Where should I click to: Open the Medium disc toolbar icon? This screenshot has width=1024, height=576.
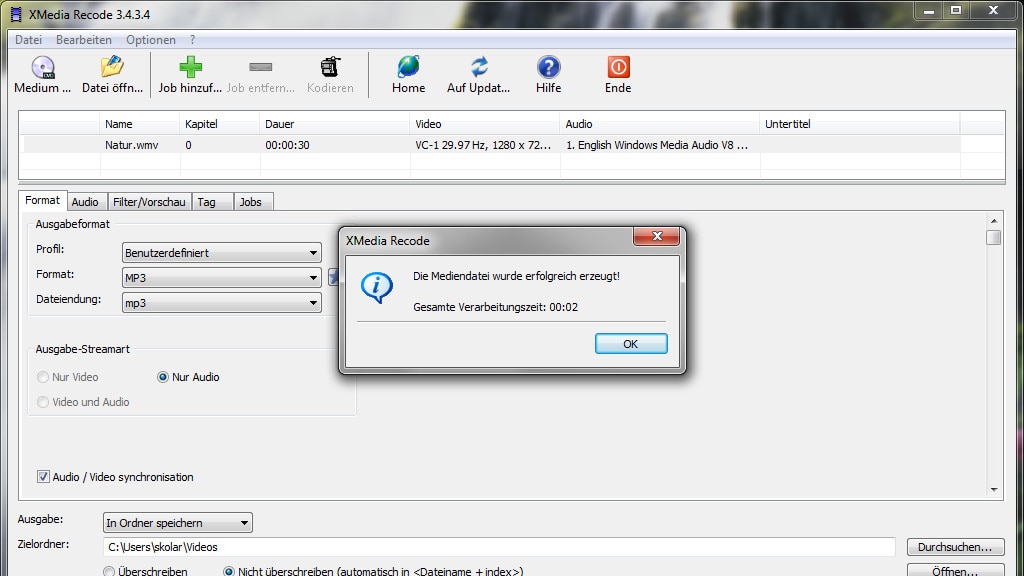click(42, 67)
